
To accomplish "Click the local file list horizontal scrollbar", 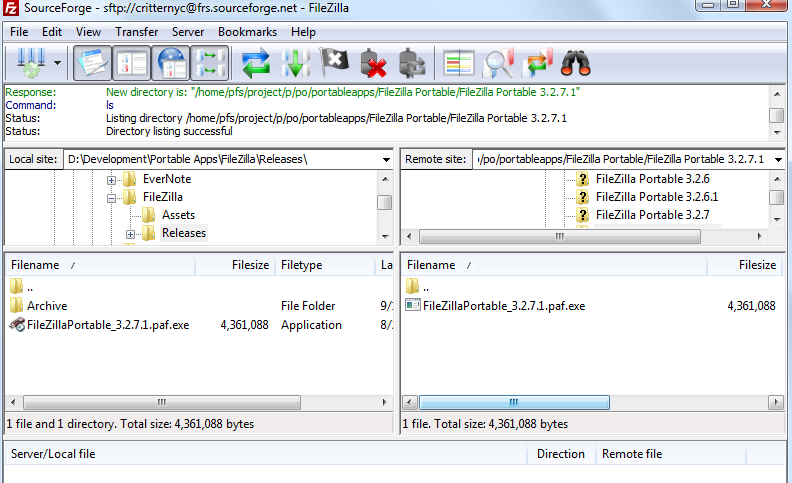I will click(x=162, y=403).
